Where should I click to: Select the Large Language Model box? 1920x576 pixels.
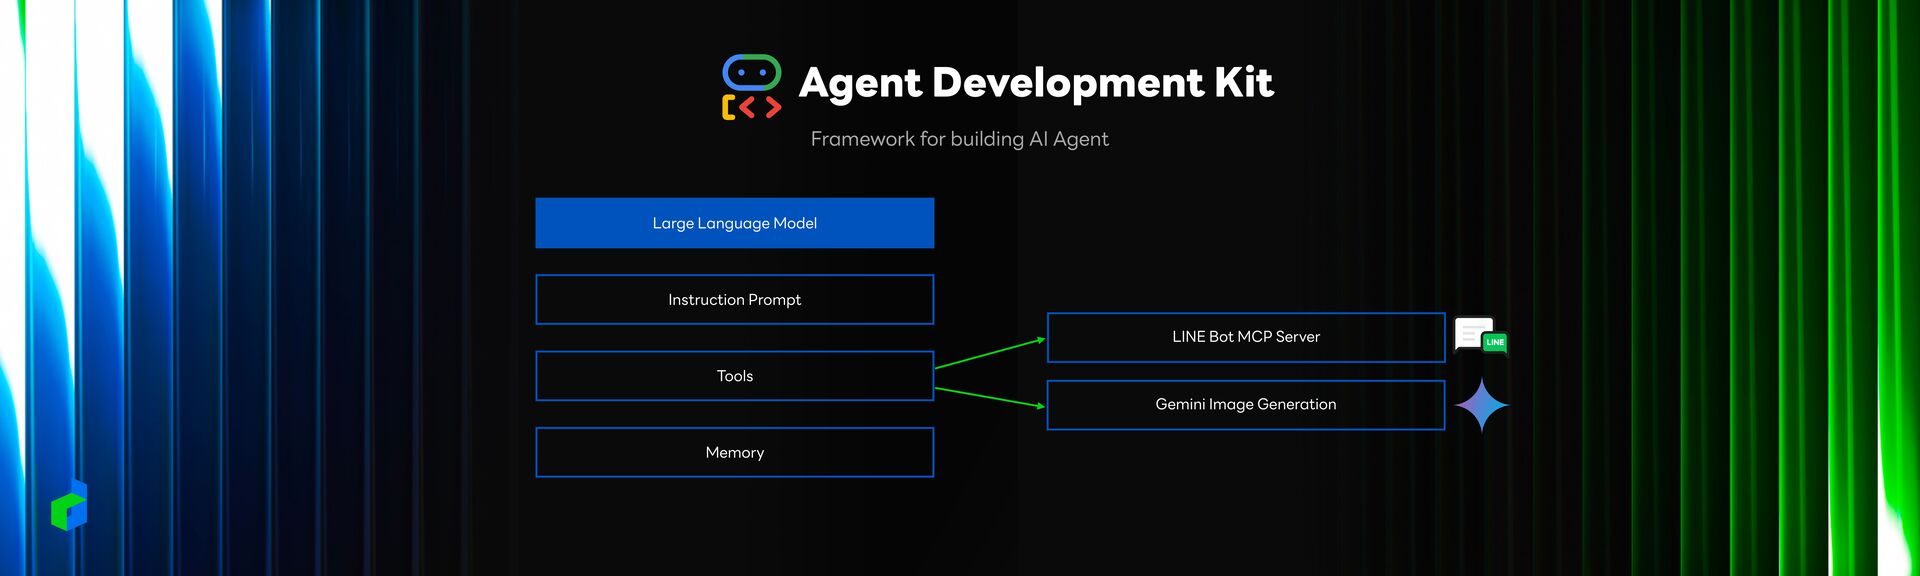tap(735, 223)
